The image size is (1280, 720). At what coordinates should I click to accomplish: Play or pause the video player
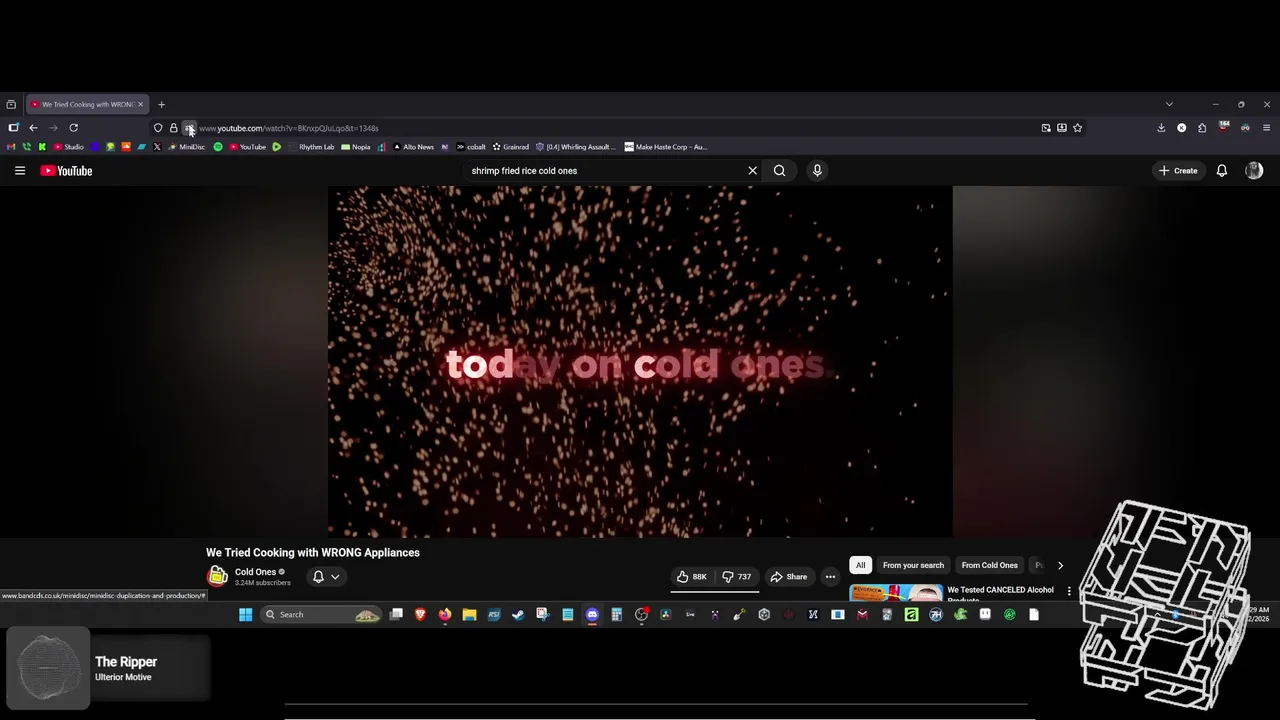pos(640,362)
